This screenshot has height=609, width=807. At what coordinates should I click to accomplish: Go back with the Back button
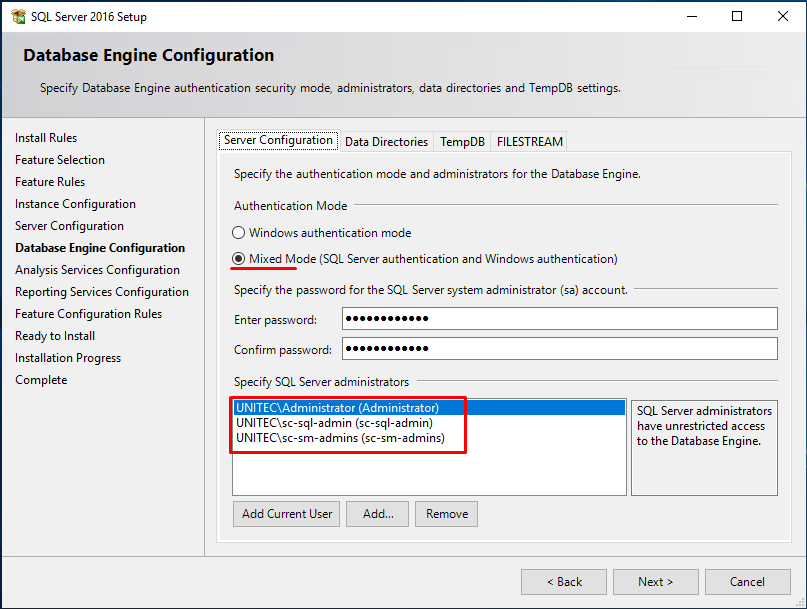tap(564, 582)
